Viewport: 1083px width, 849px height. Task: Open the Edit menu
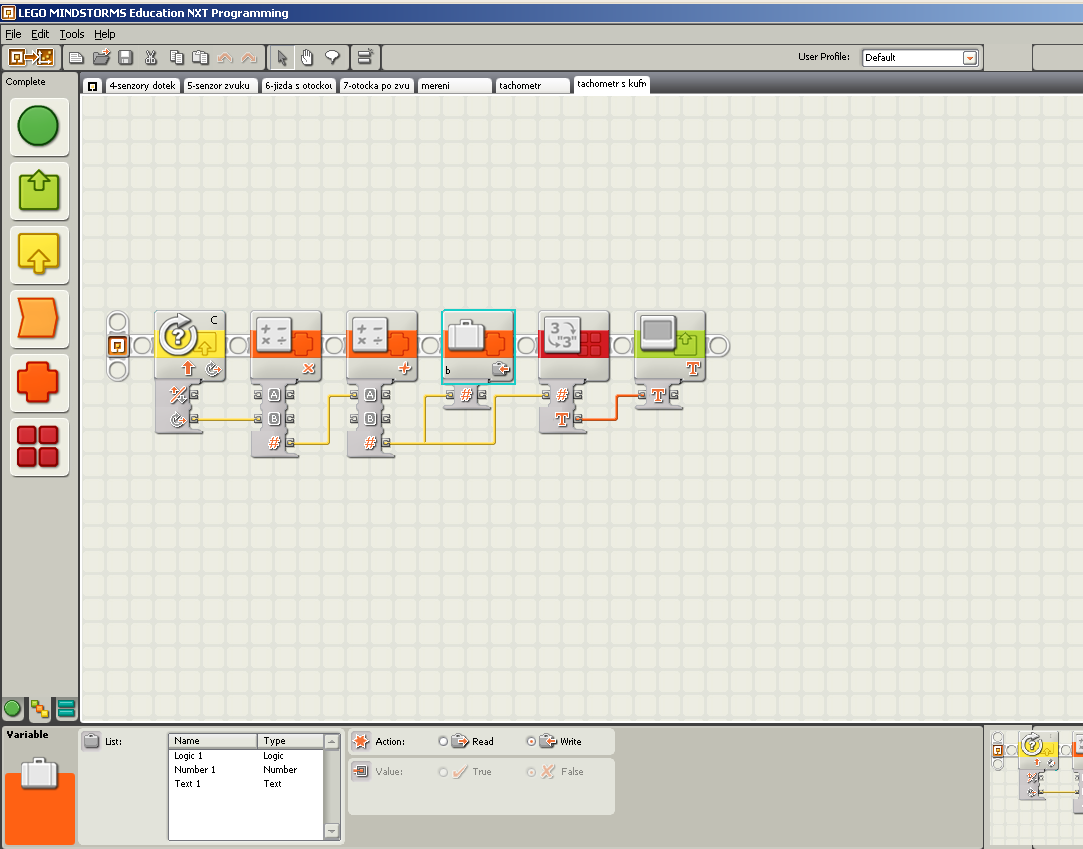(x=40, y=34)
